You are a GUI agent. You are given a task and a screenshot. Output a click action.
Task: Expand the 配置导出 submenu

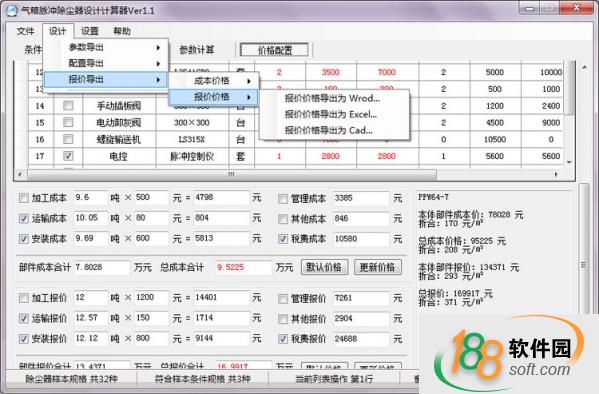click(106, 63)
